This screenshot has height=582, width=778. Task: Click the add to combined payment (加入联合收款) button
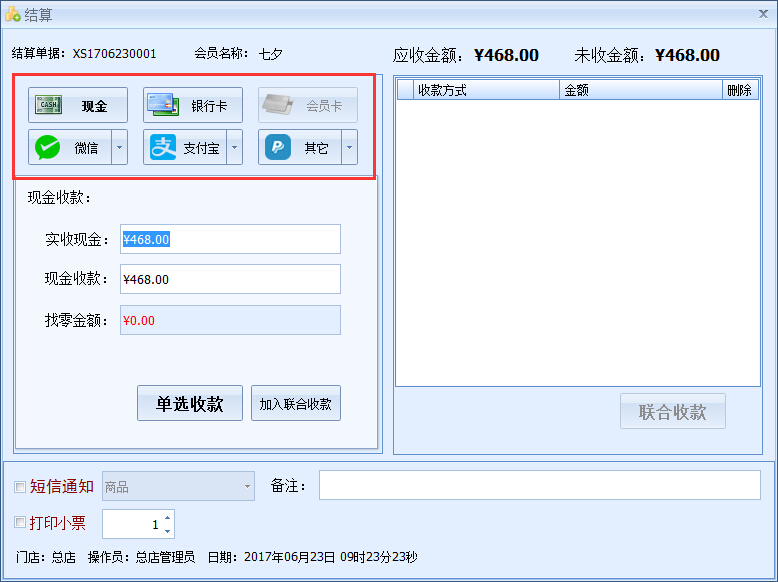(x=295, y=404)
